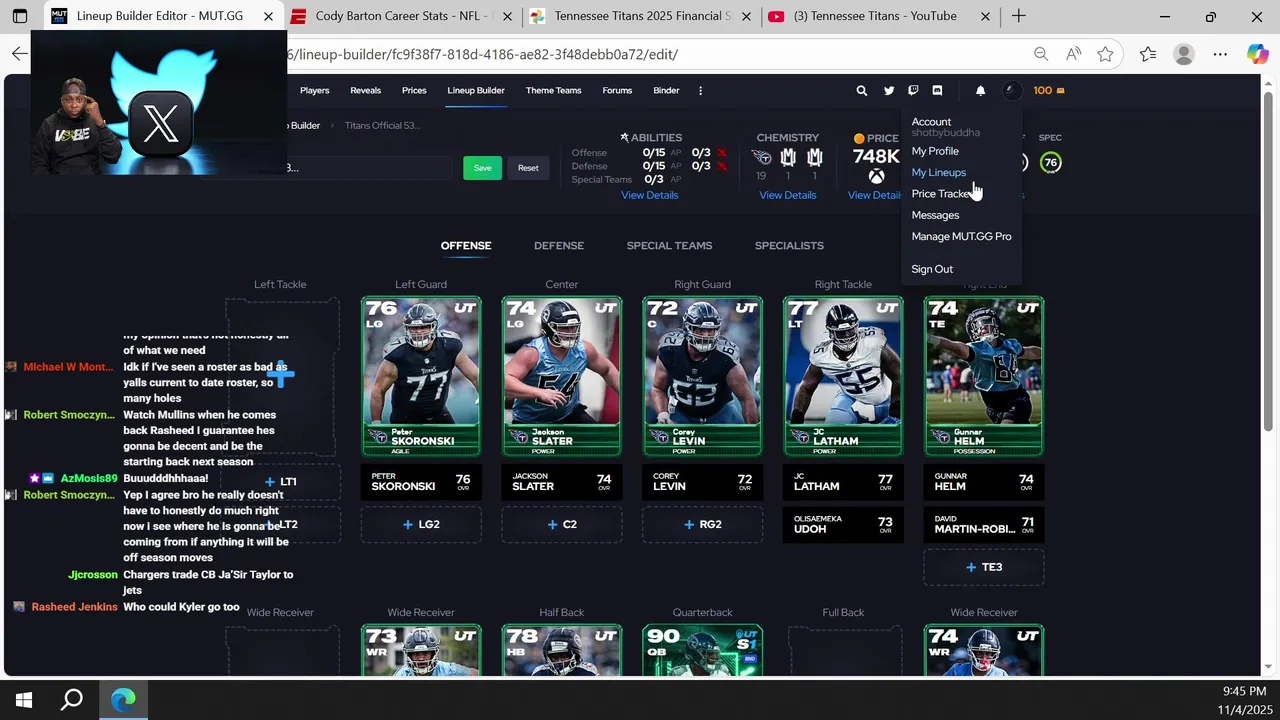Viewport: 1280px width, 720px height.
Task: Open the tab actions menu icon
Action: (x=19, y=16)
